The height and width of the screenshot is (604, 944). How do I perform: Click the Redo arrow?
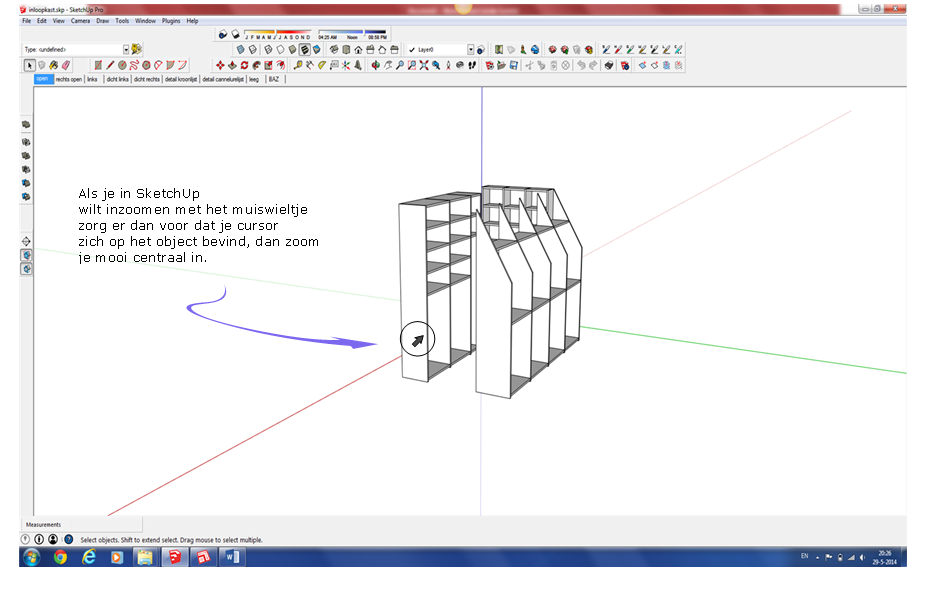coord(593,65)
